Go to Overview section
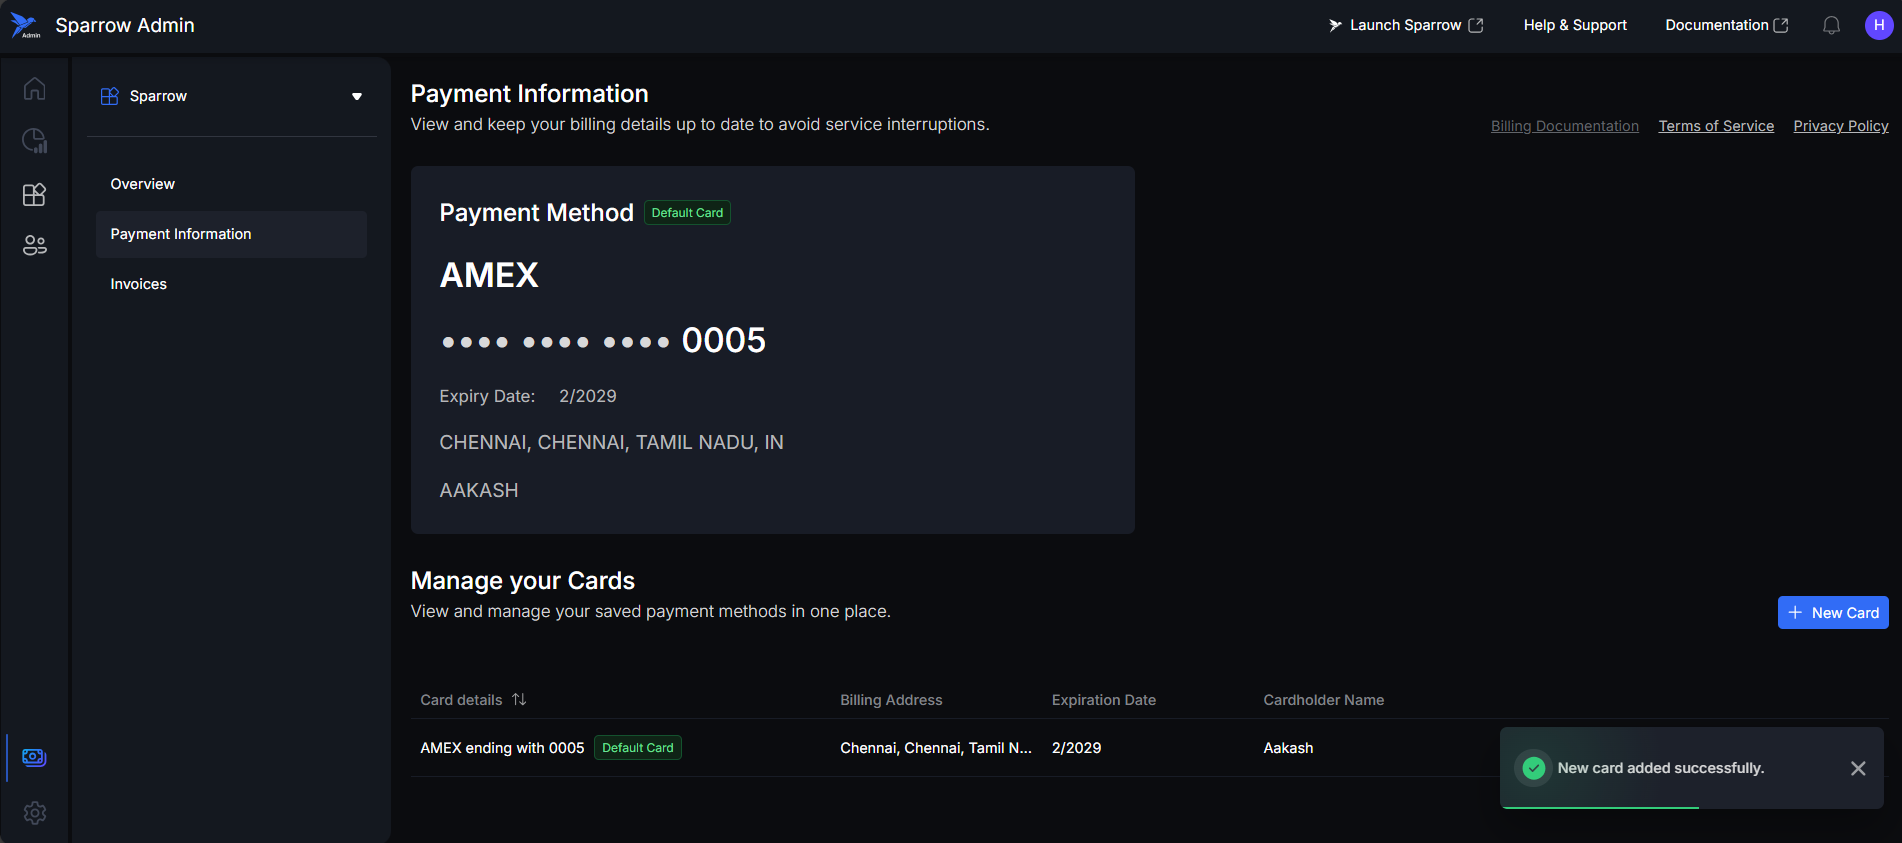This screenshot has height=843, width=1902. pos(143,184)
